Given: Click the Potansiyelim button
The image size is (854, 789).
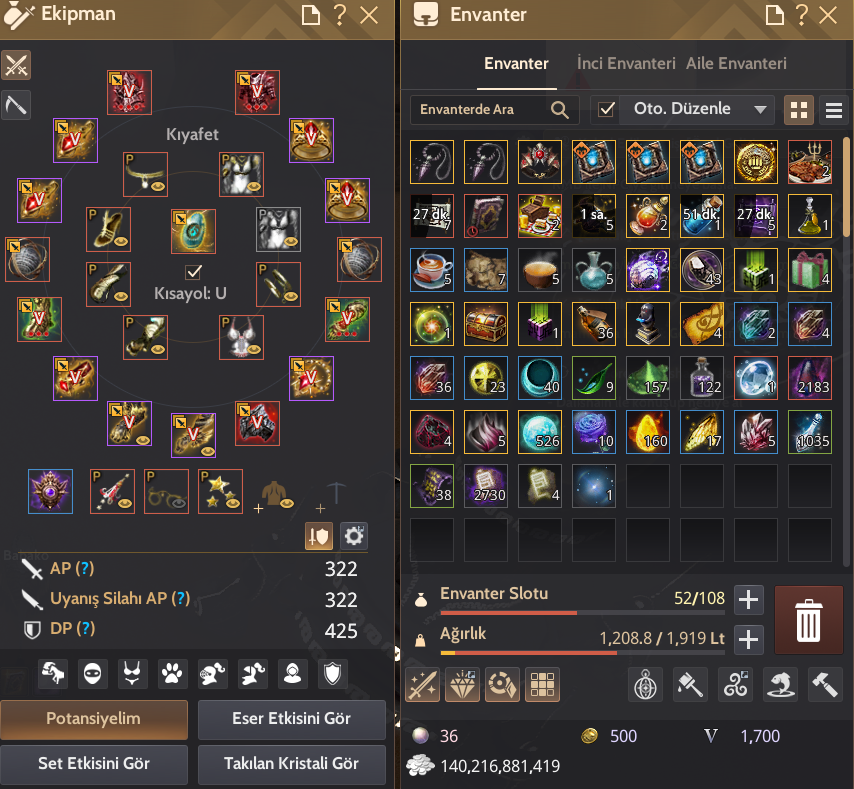Looking at the screenshot, I should coord(94,719).
